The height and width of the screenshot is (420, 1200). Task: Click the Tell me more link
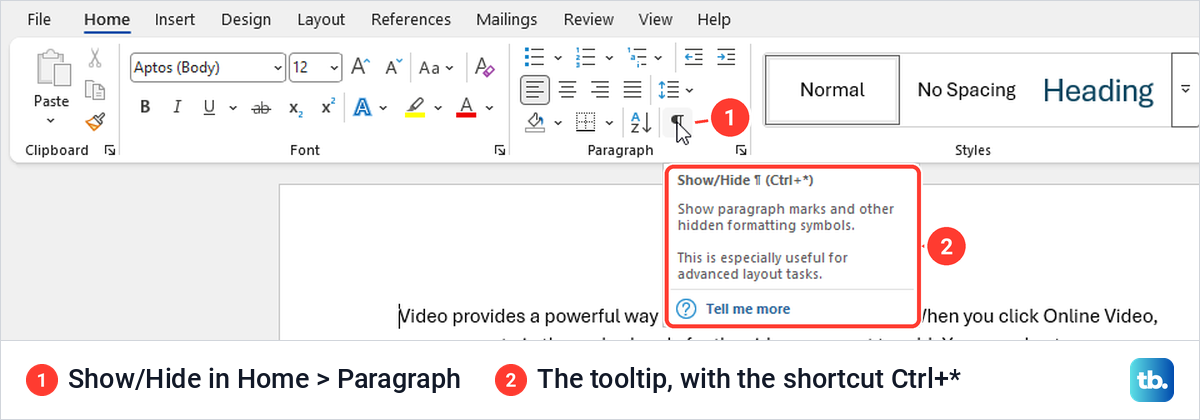click(x=747, y=309)
